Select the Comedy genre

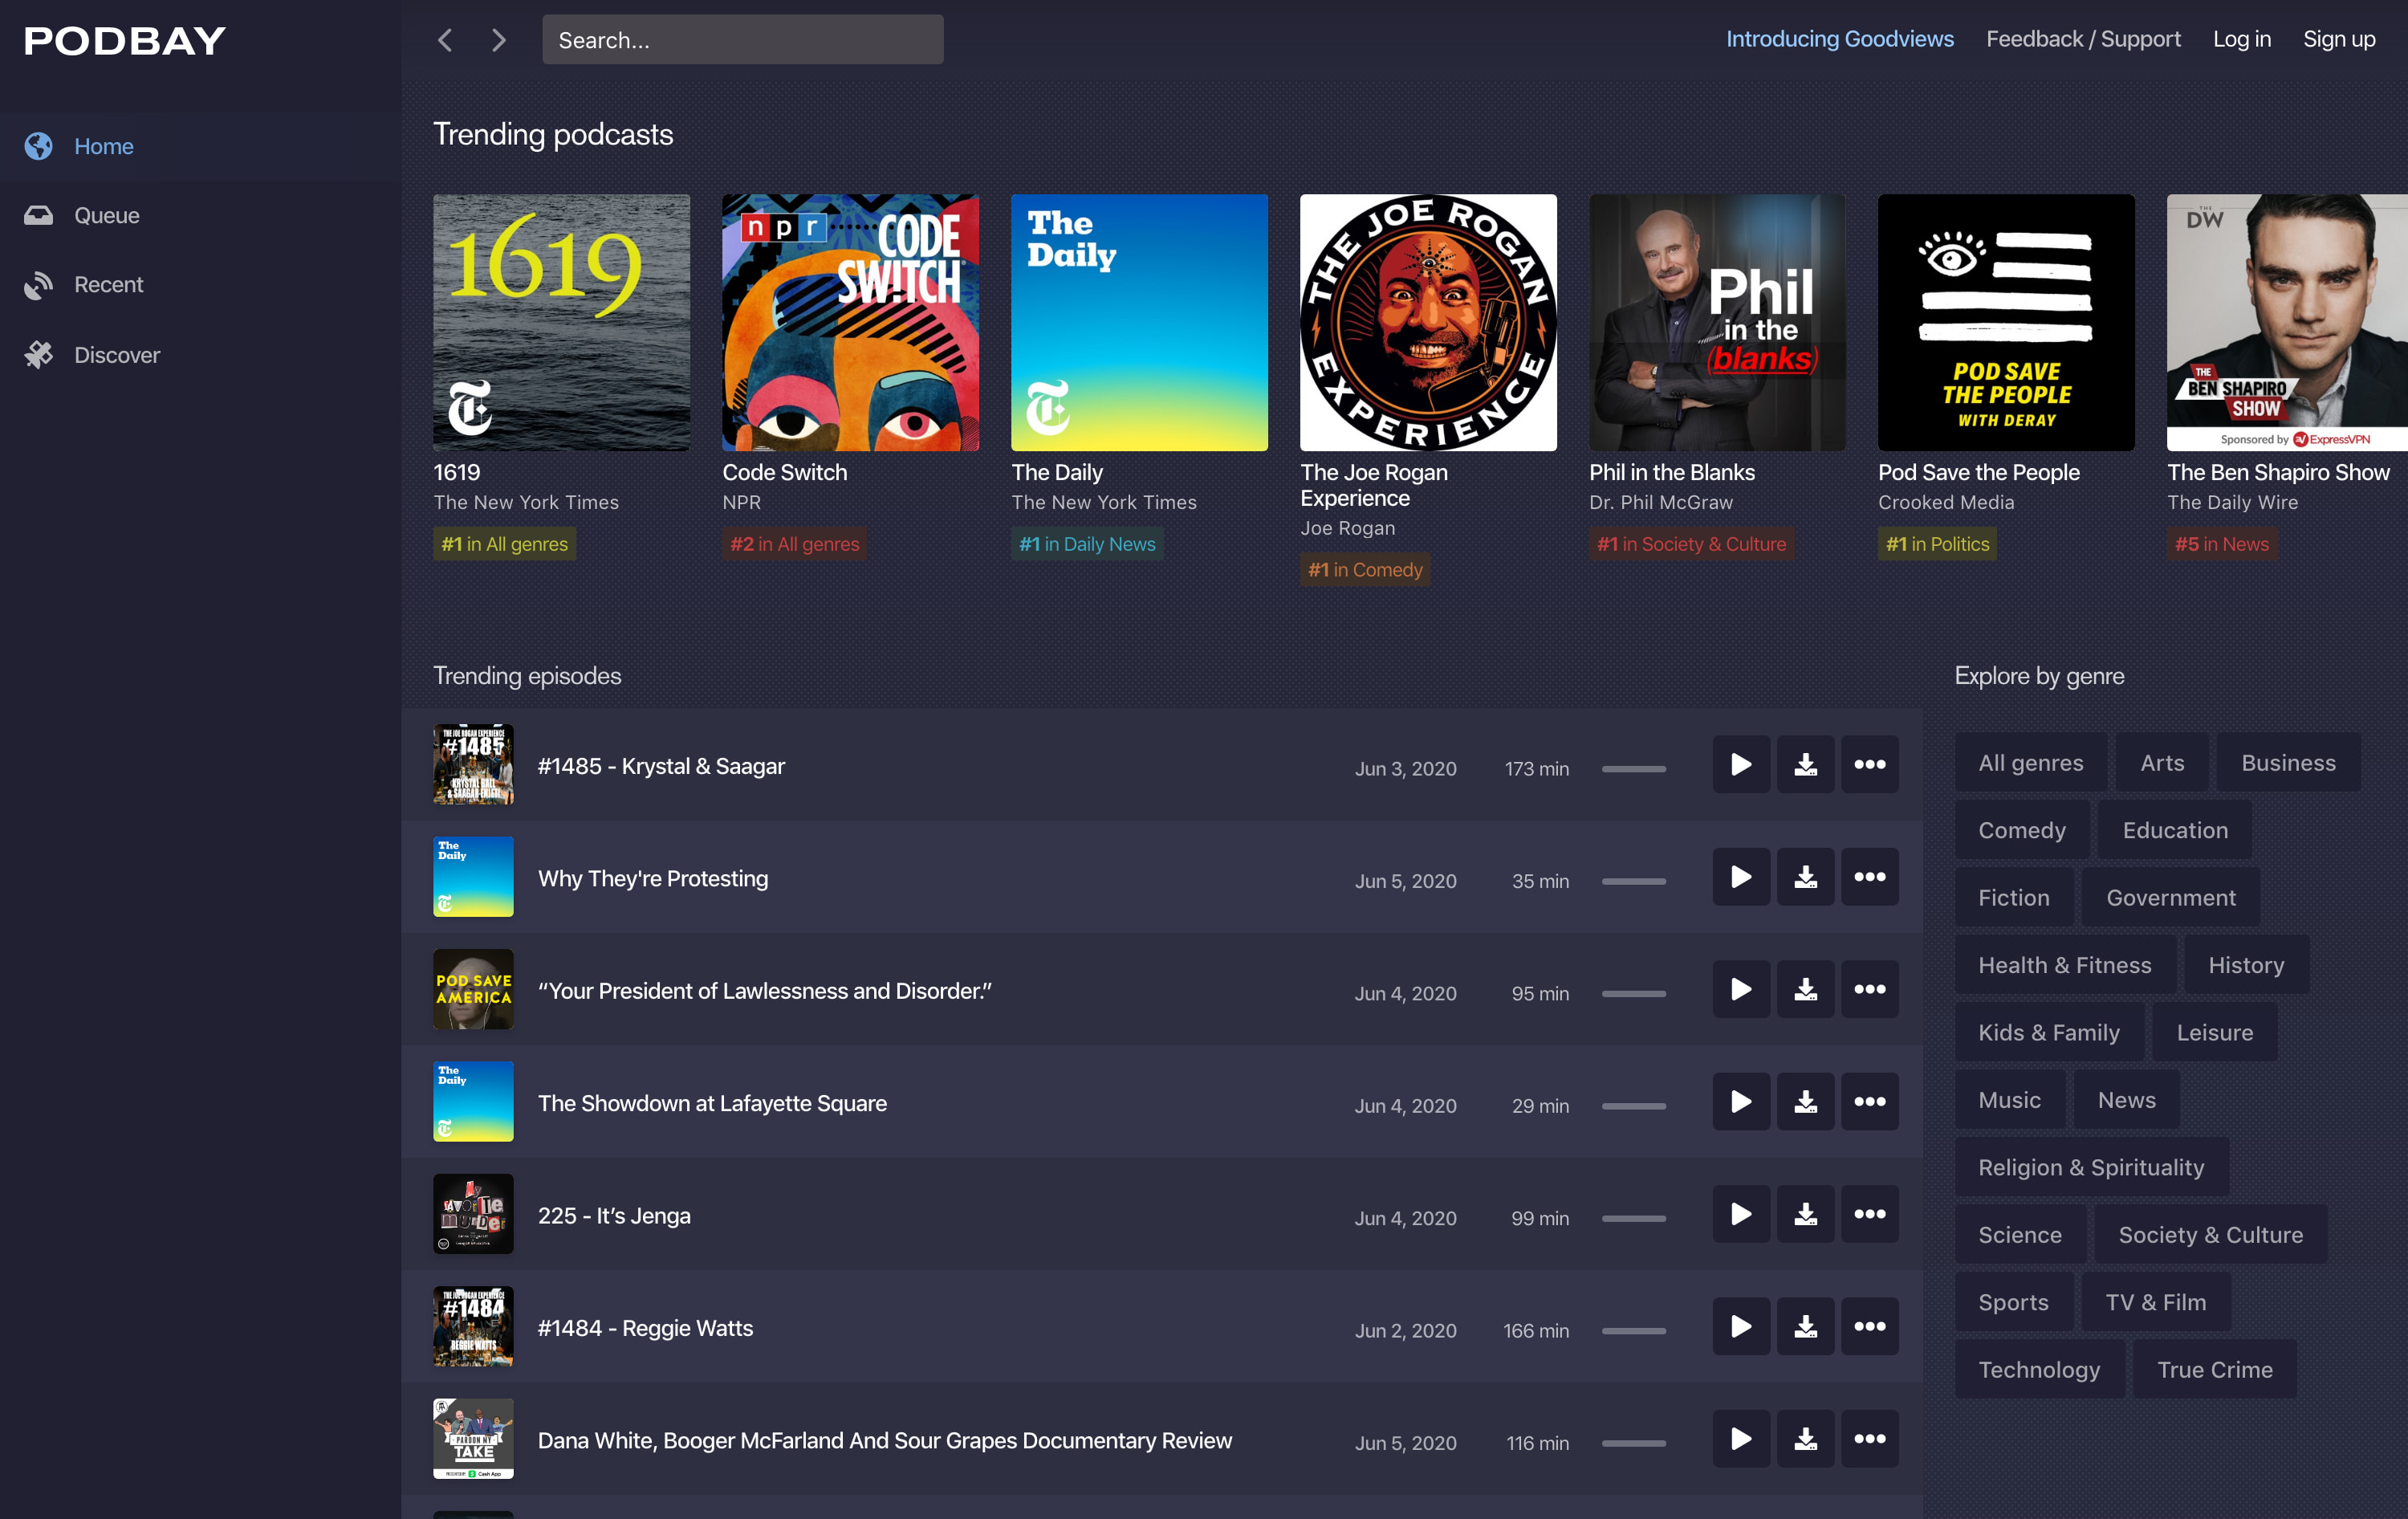(x=2021, y=829)
